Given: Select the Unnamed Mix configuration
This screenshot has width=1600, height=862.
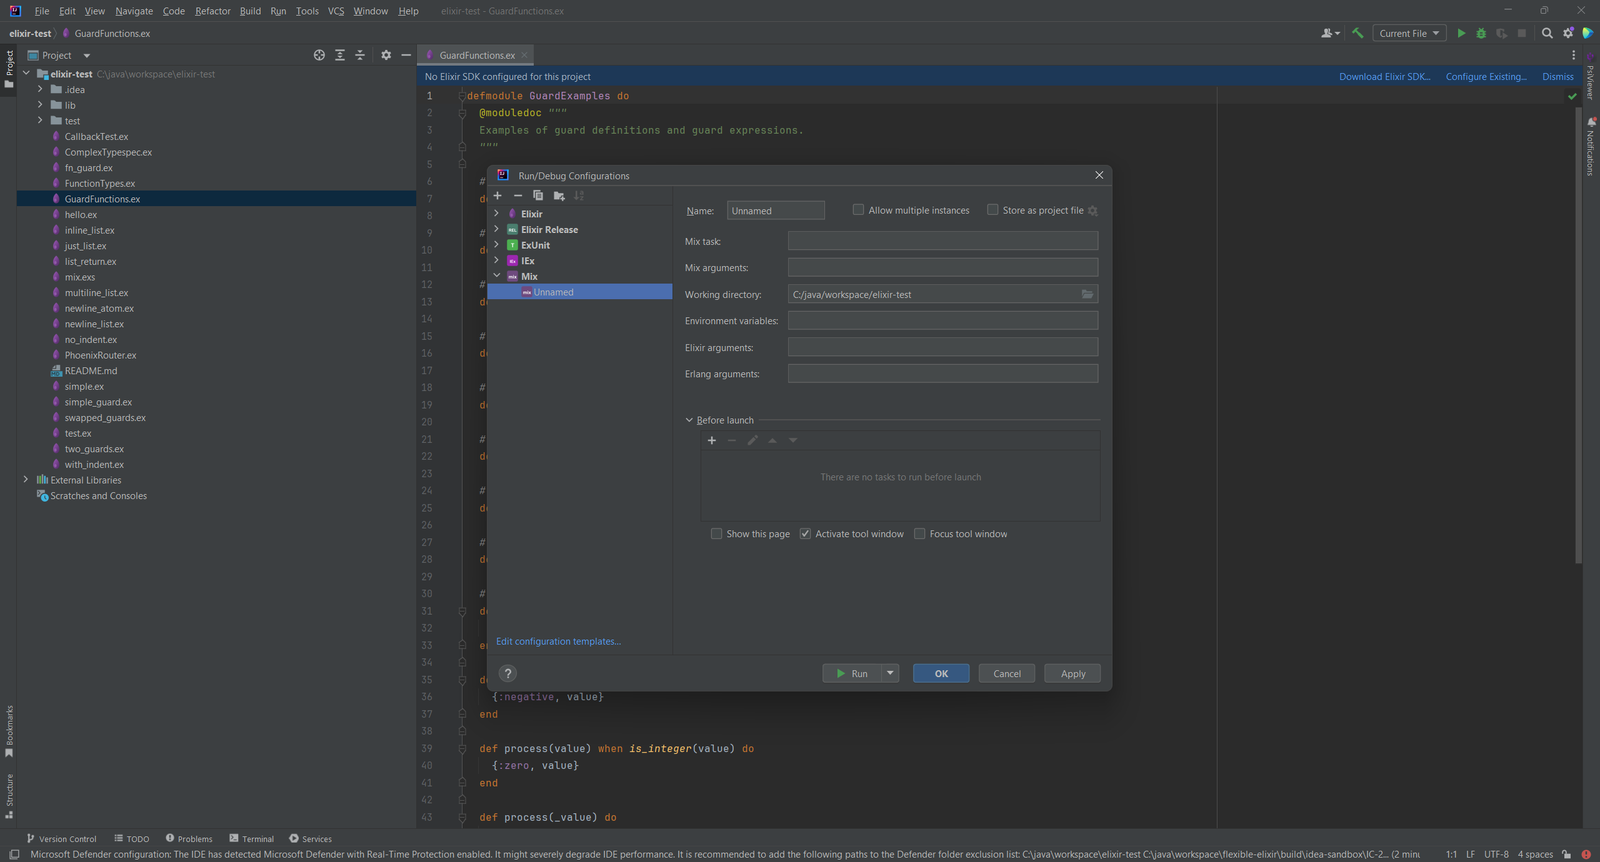Looking at the screenshot, I should tap(580, 292).
